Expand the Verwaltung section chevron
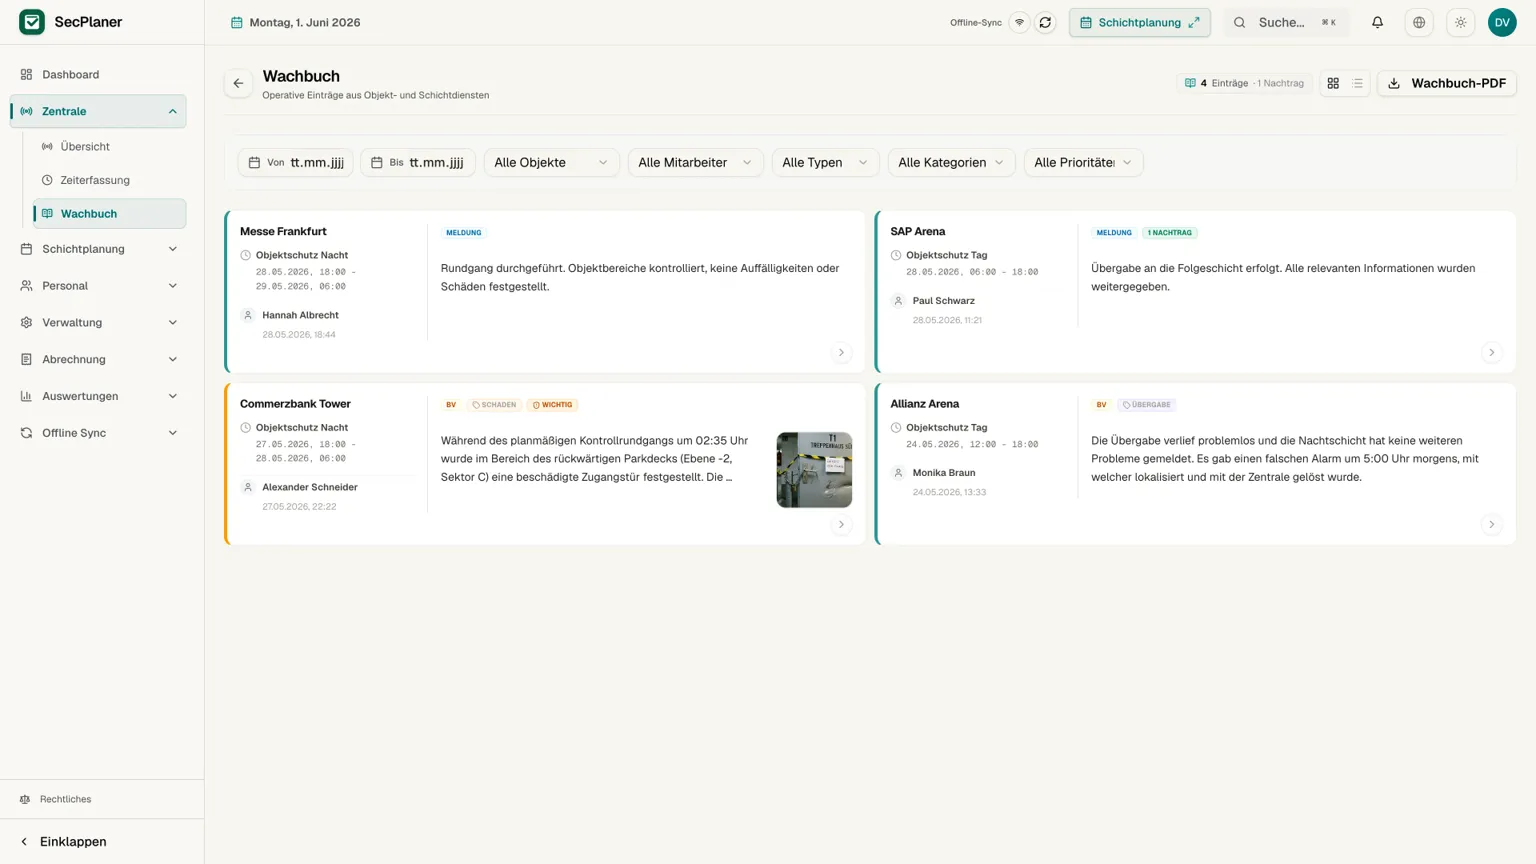Viewport: 1536px width, 864px height. click(x=172, y=322)
